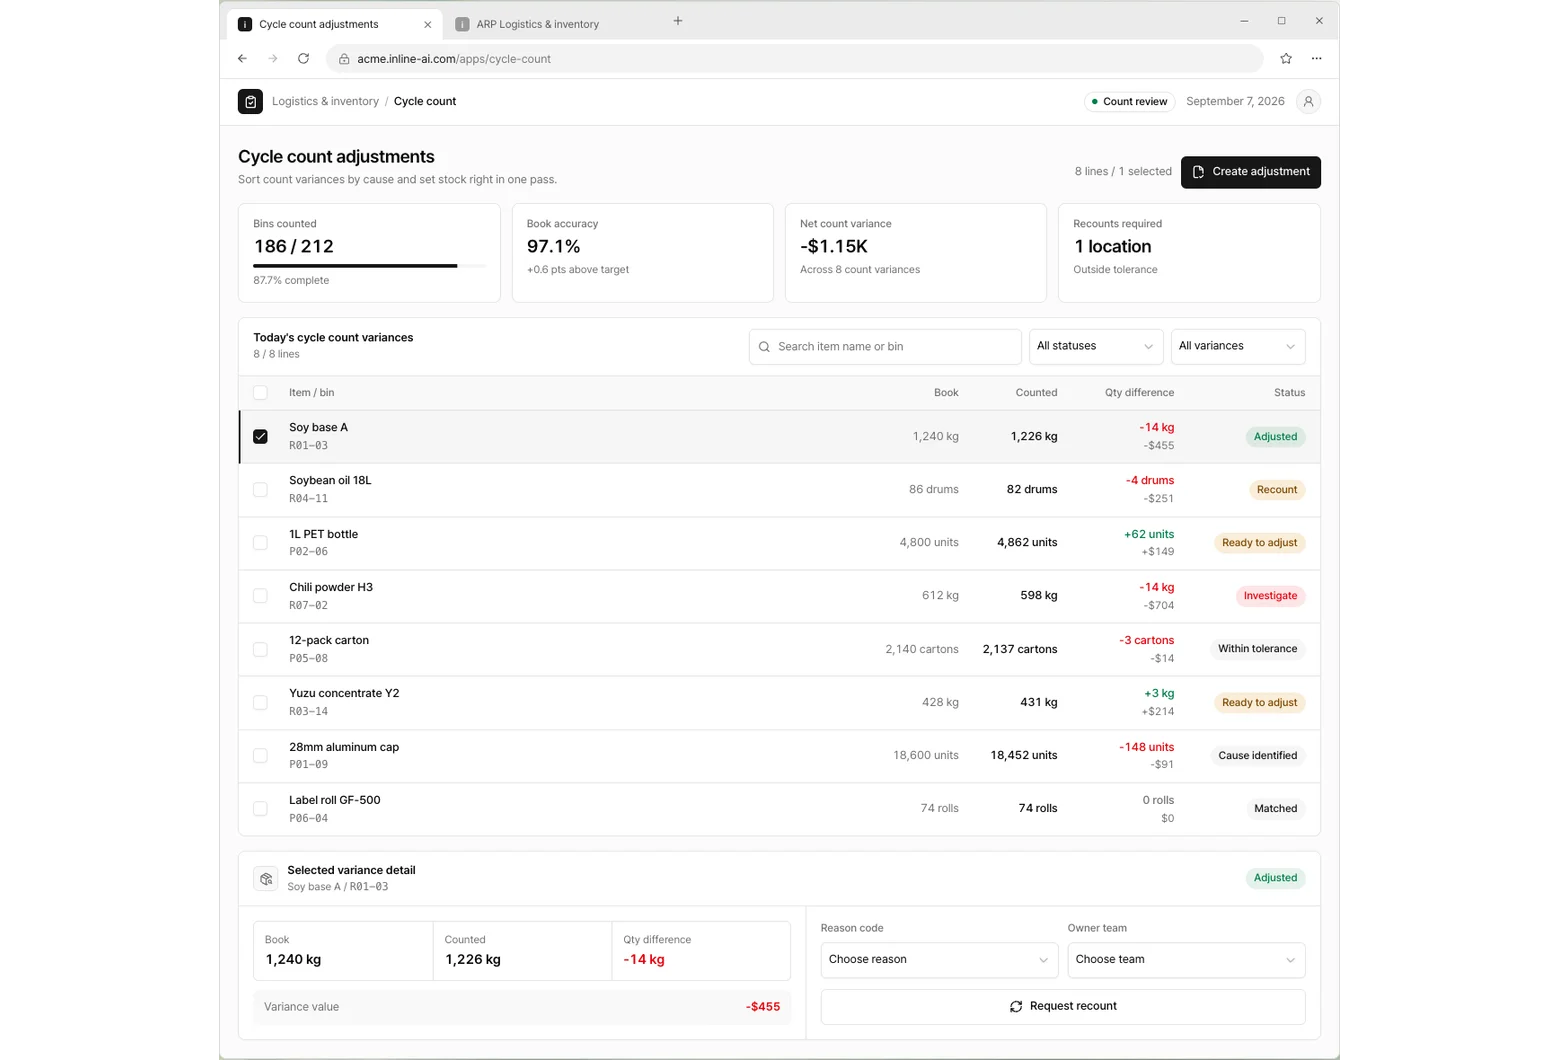The image size is (1560, 1060).
Task: Check the Chili powder H3 row
Action: tap(260, 596)
